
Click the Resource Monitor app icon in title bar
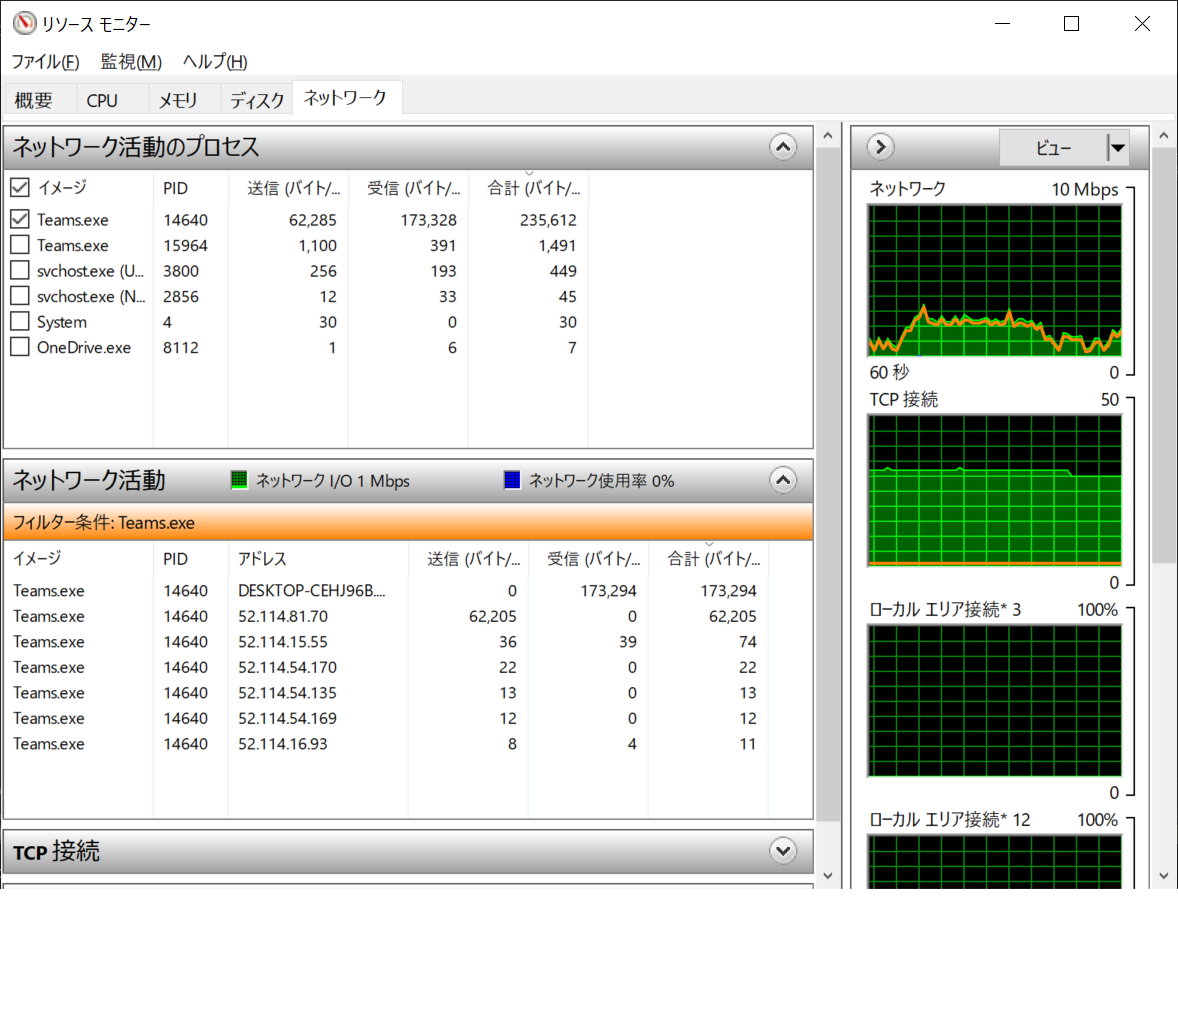[x=24, y=23]
